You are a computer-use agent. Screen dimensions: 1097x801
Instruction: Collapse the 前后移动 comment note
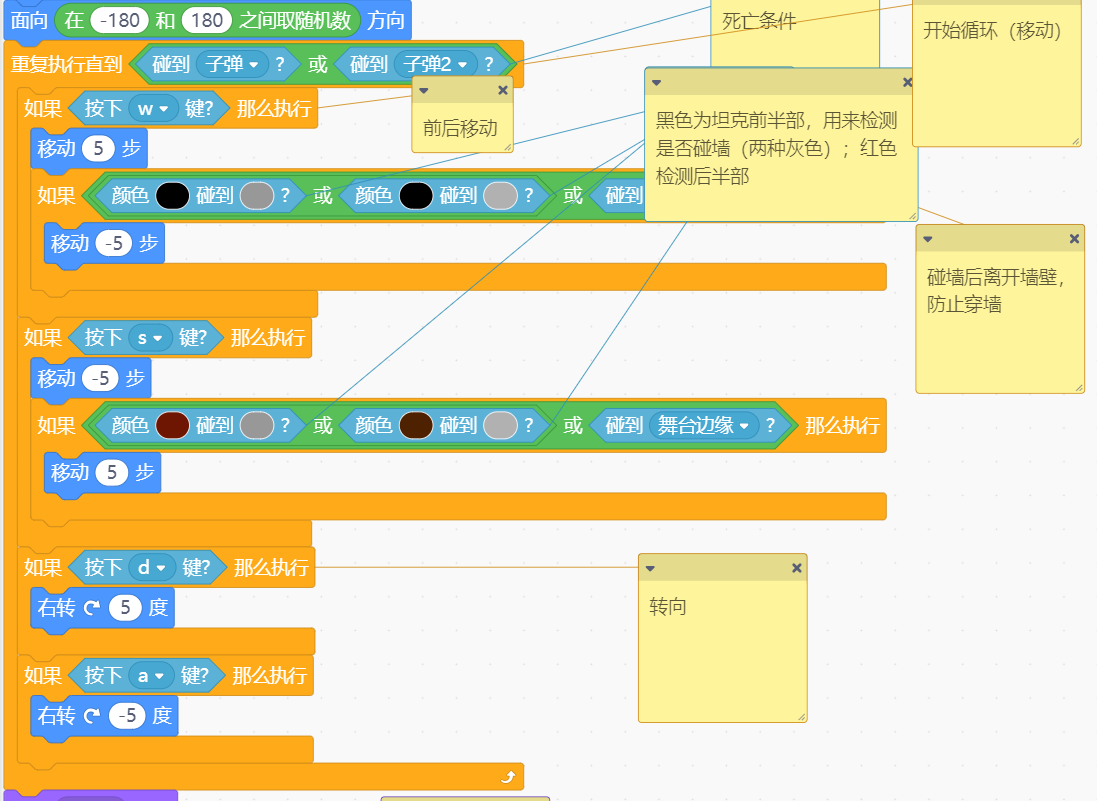point(423,90)
